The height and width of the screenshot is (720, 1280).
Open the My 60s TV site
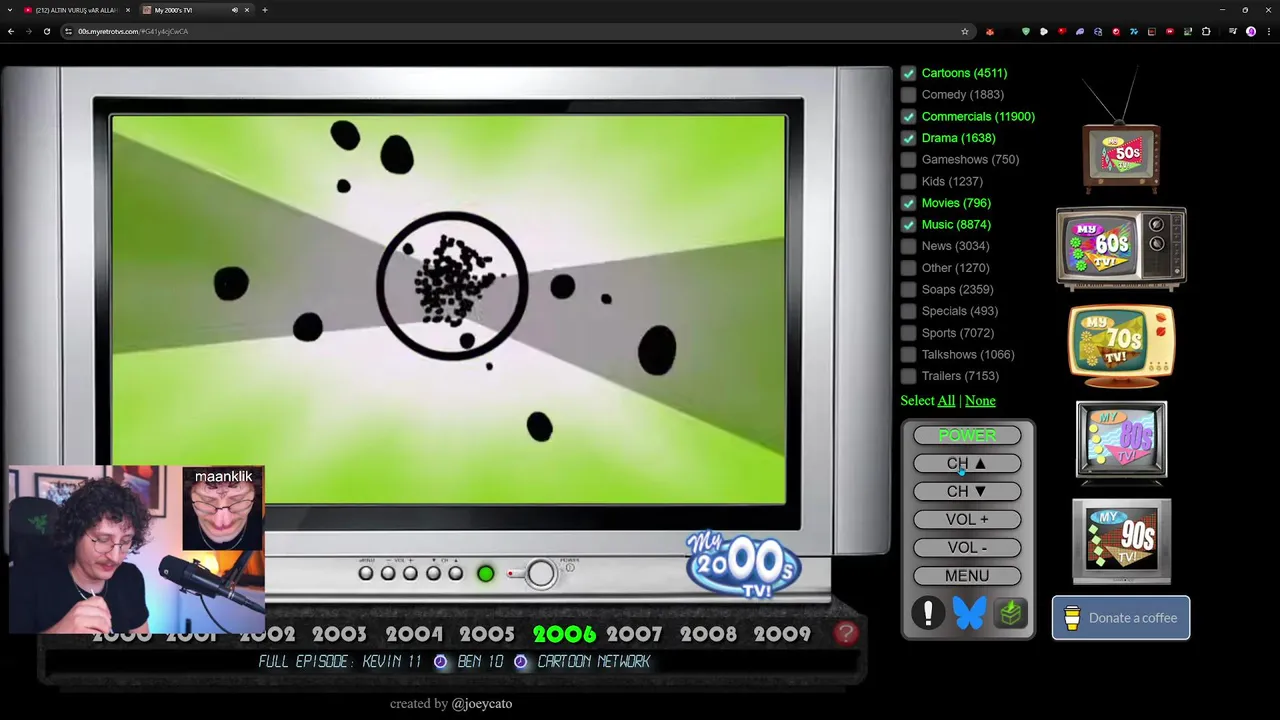(1121, 248)
